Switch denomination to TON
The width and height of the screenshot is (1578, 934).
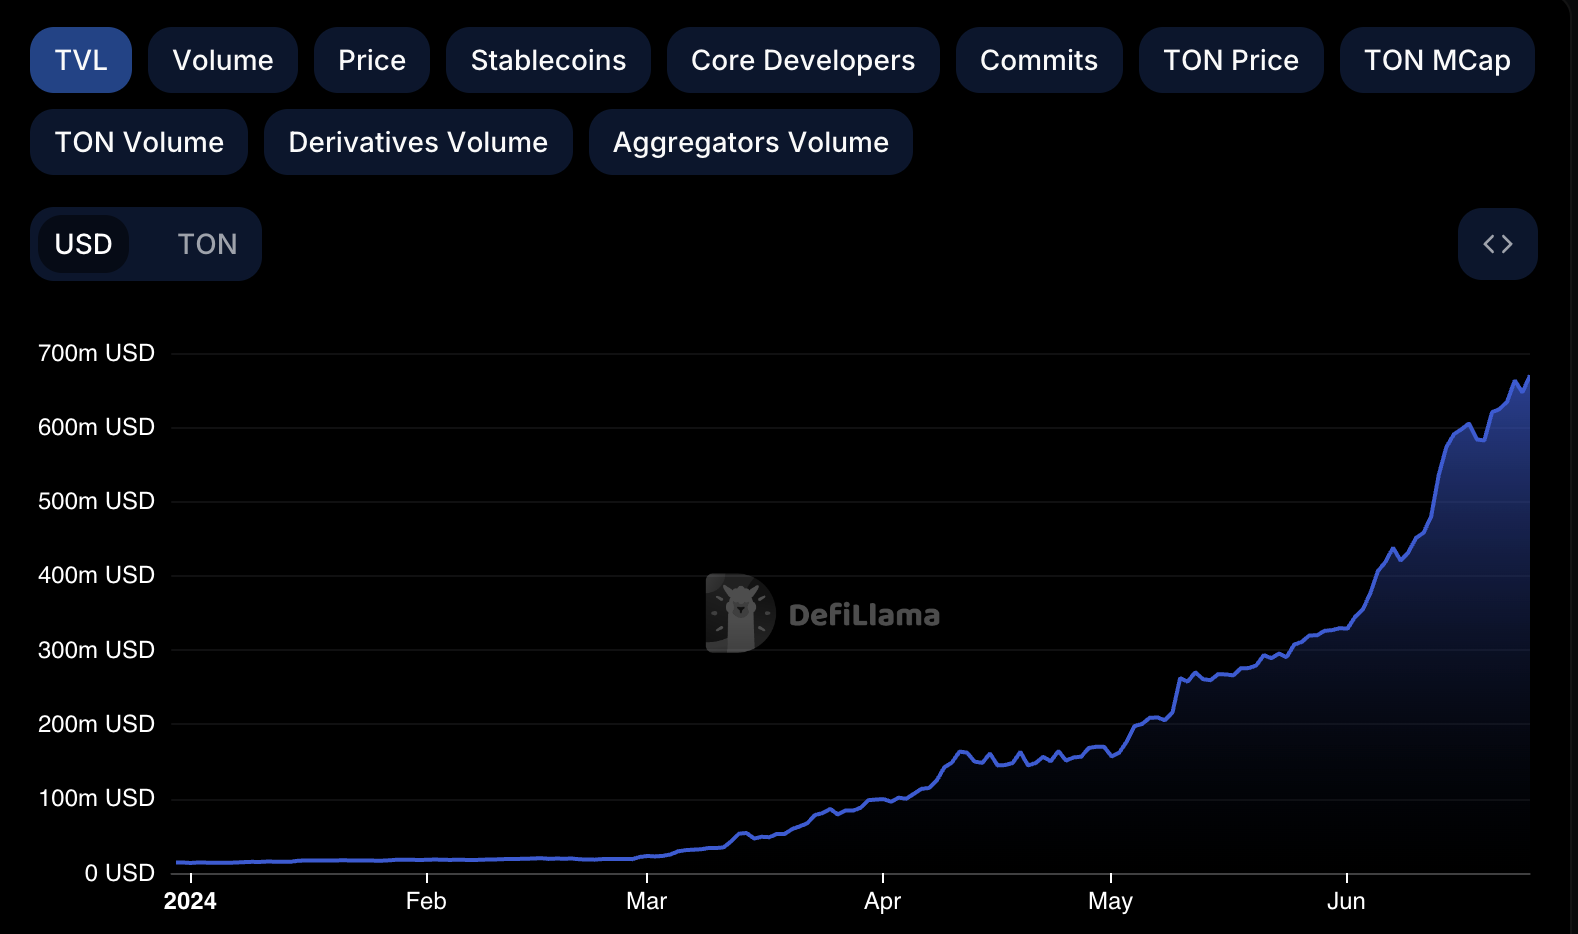tap(207, 244)
